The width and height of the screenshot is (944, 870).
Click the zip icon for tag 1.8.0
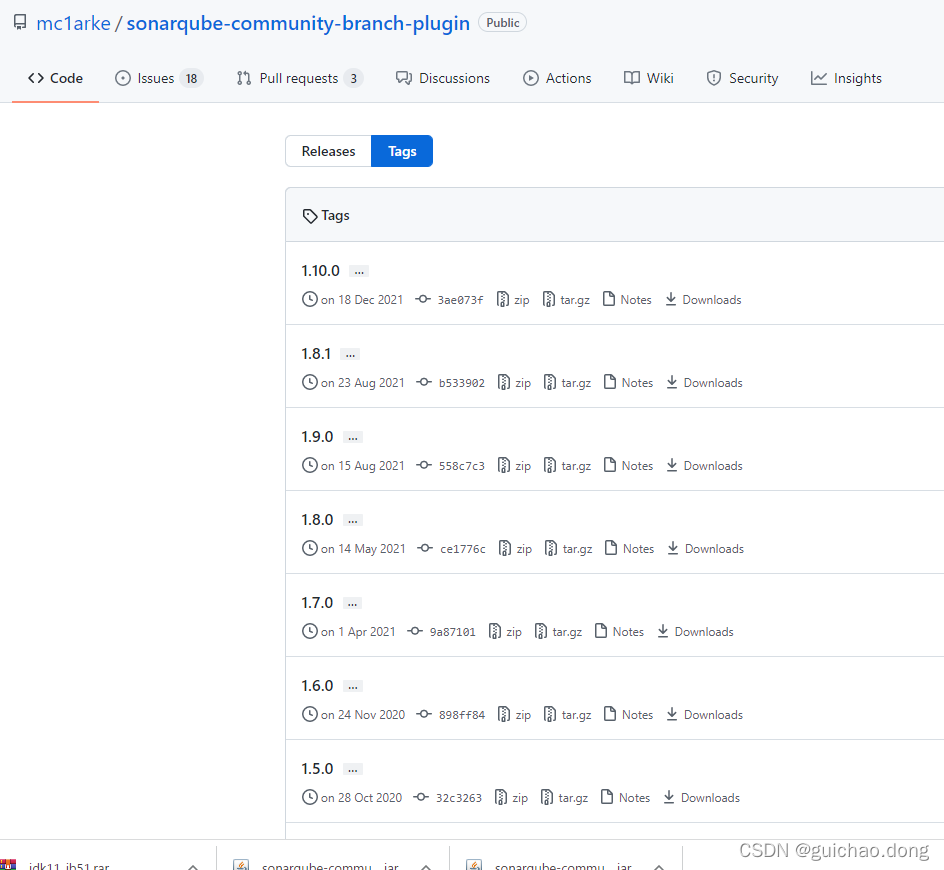[x=505, y=548]
